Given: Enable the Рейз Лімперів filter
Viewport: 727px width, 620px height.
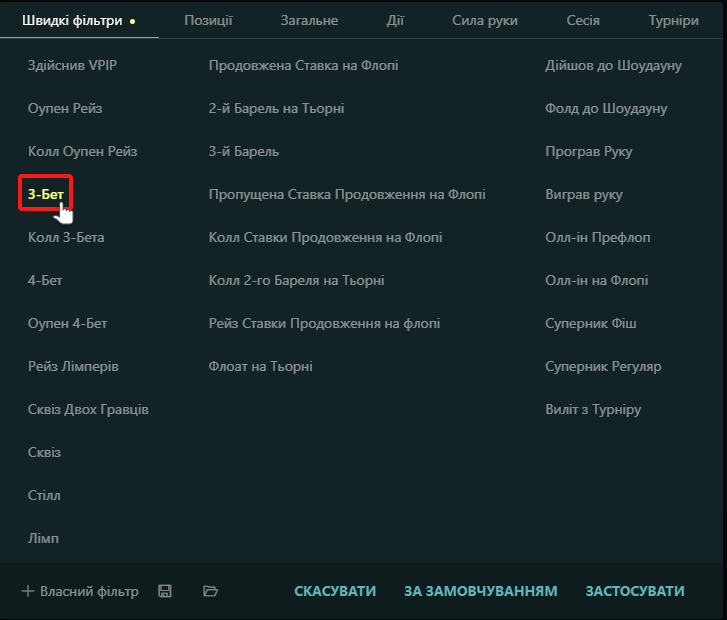Looking at the screenshot, I should click(x=73, y=366).
